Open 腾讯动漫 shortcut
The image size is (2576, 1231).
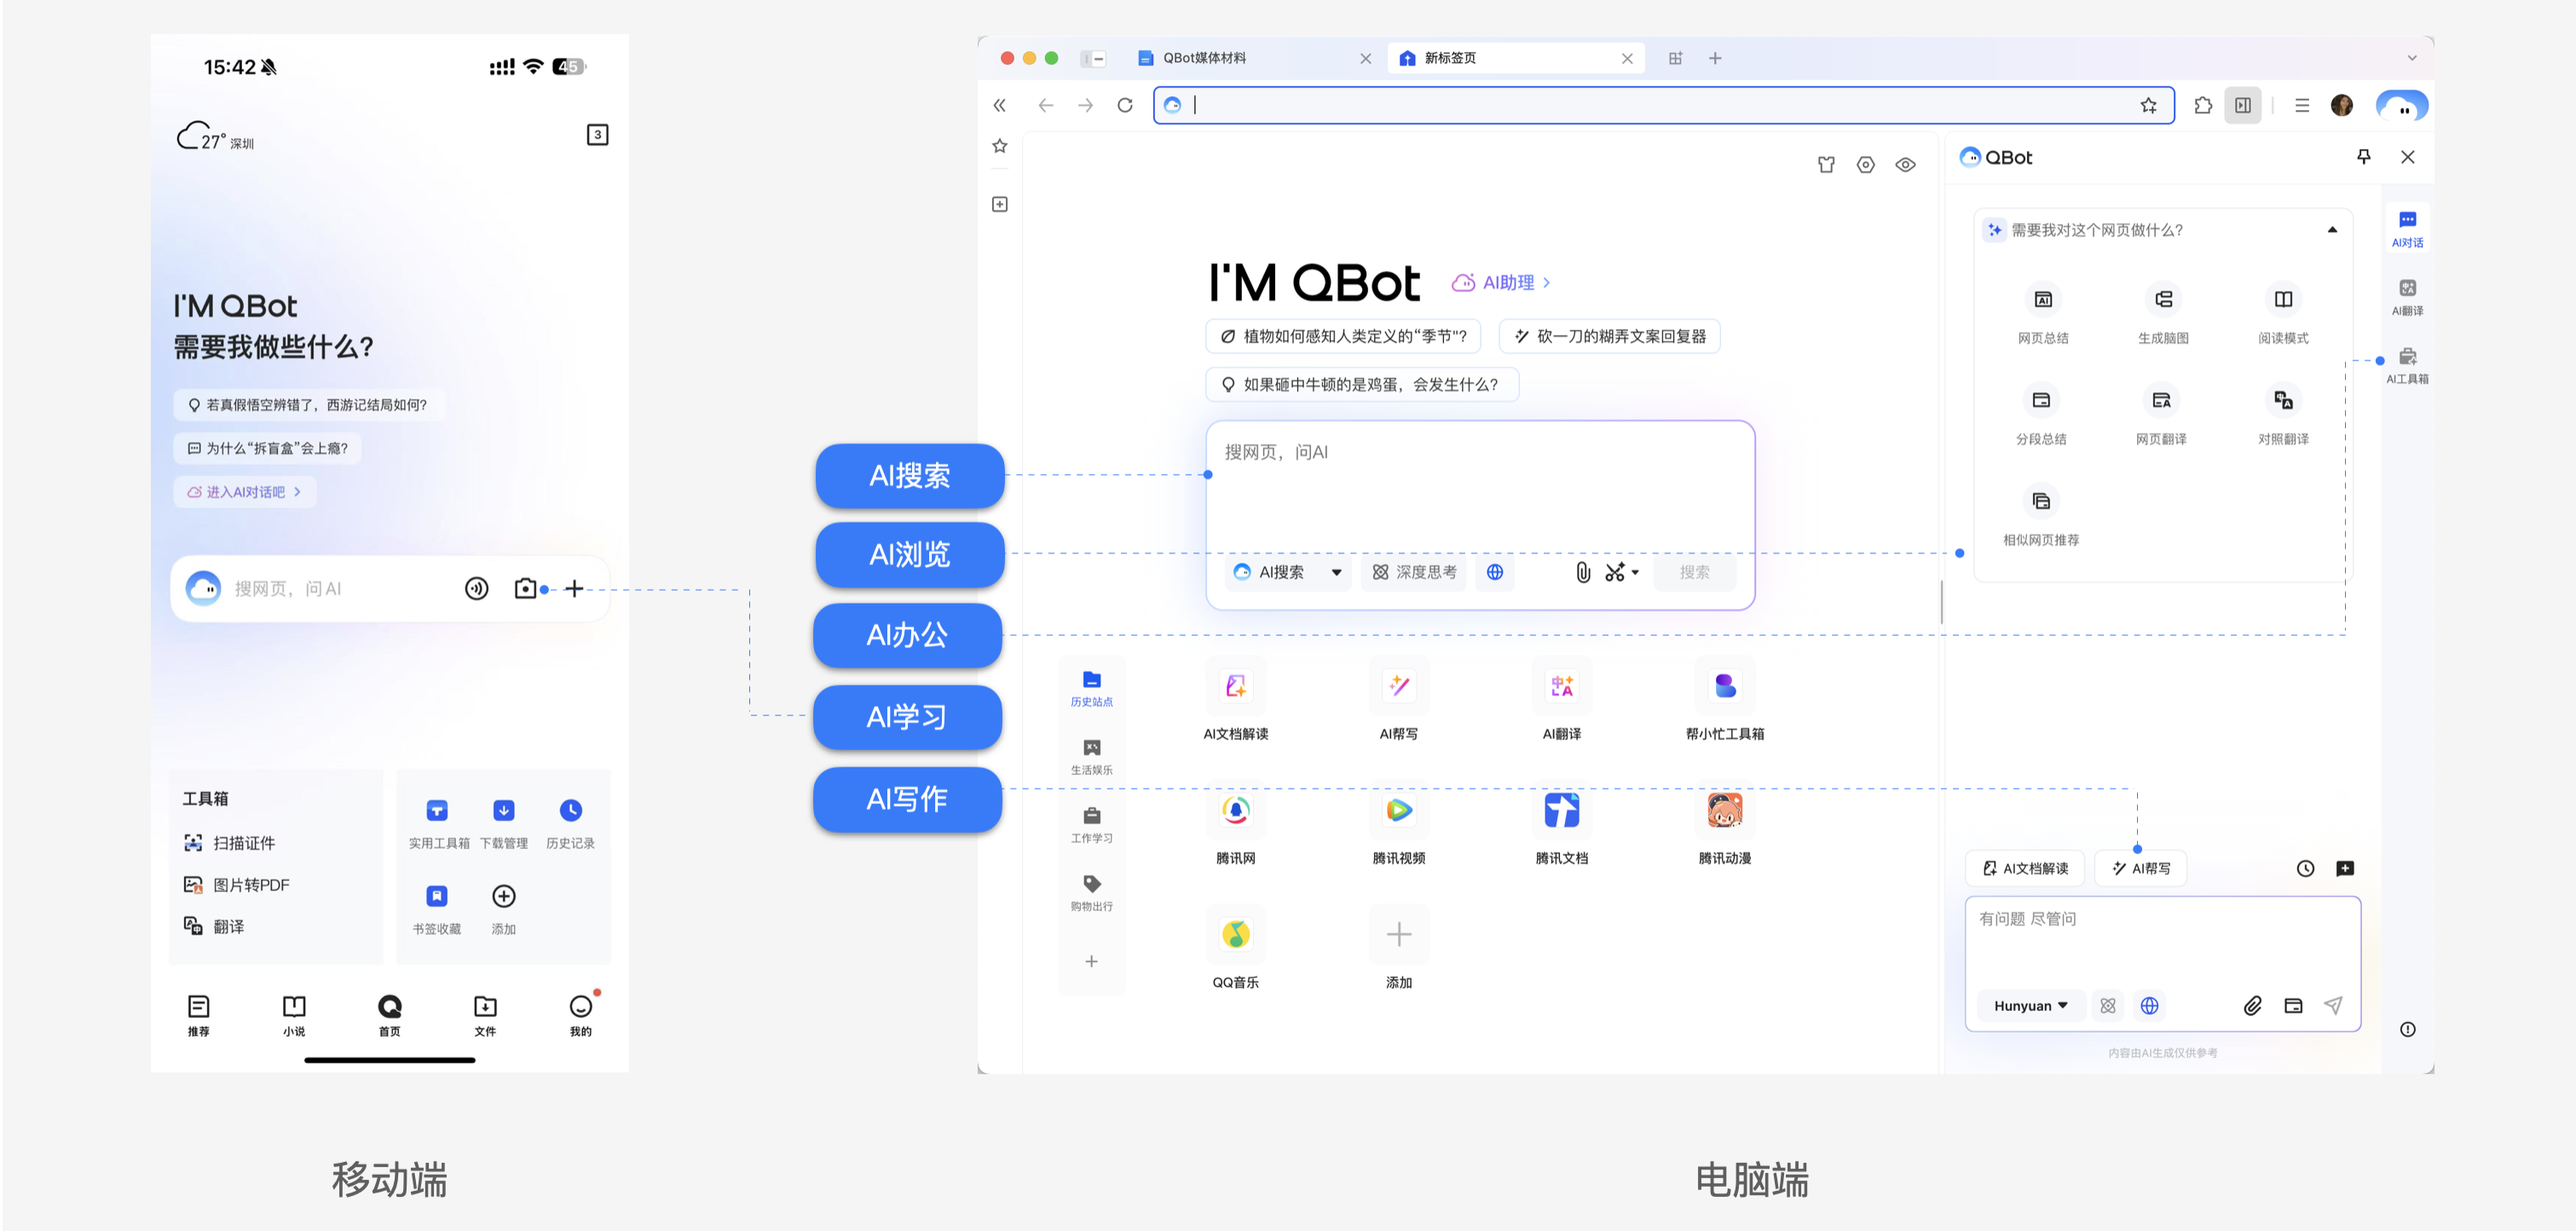[x=1724, y=823]
